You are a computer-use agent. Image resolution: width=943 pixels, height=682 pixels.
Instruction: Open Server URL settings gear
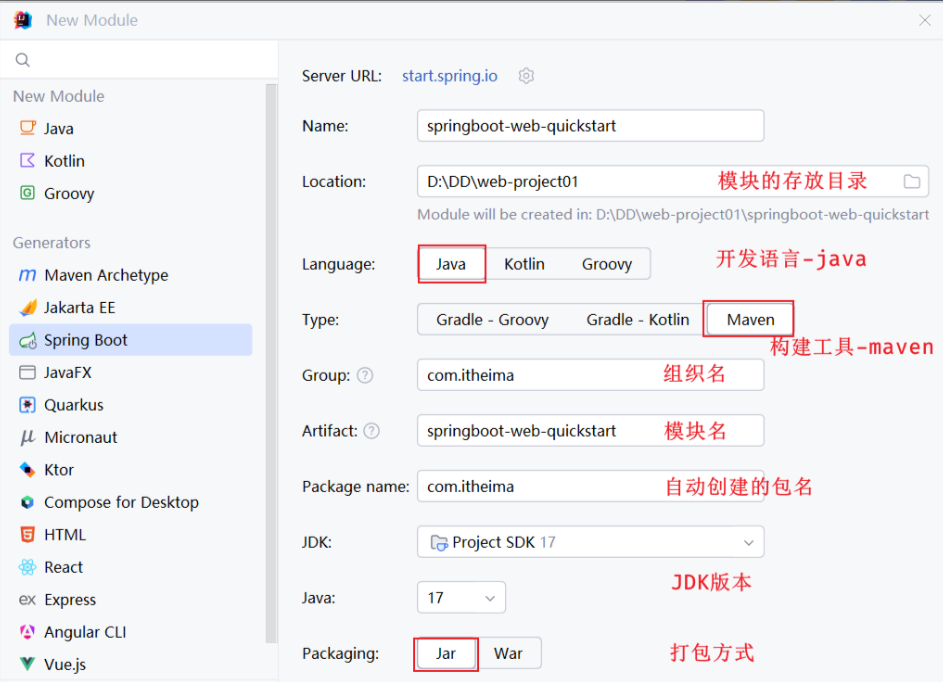point(527,76)
